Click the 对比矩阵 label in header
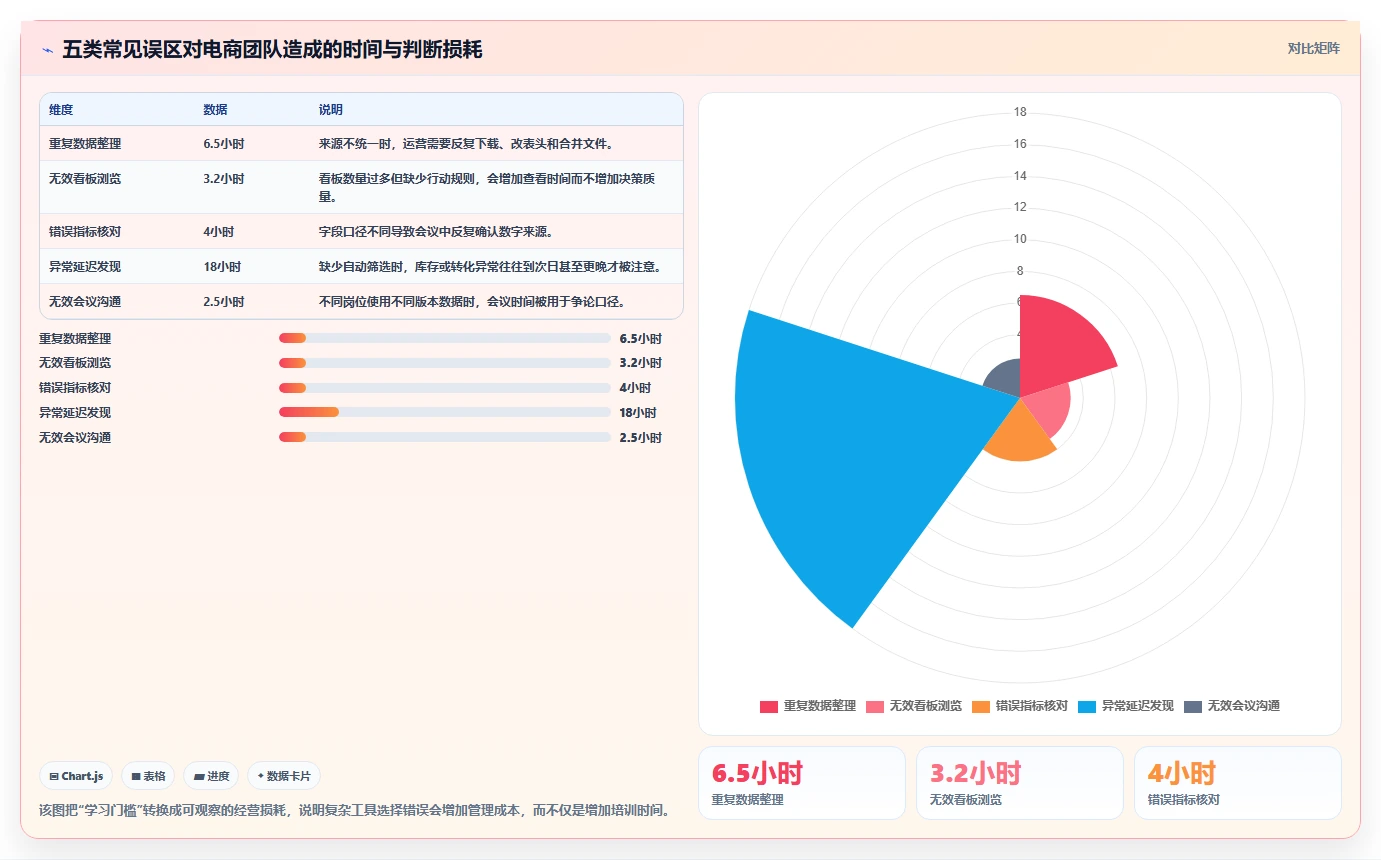The width and height of the screenshot is (1381, 860). 1313,48
